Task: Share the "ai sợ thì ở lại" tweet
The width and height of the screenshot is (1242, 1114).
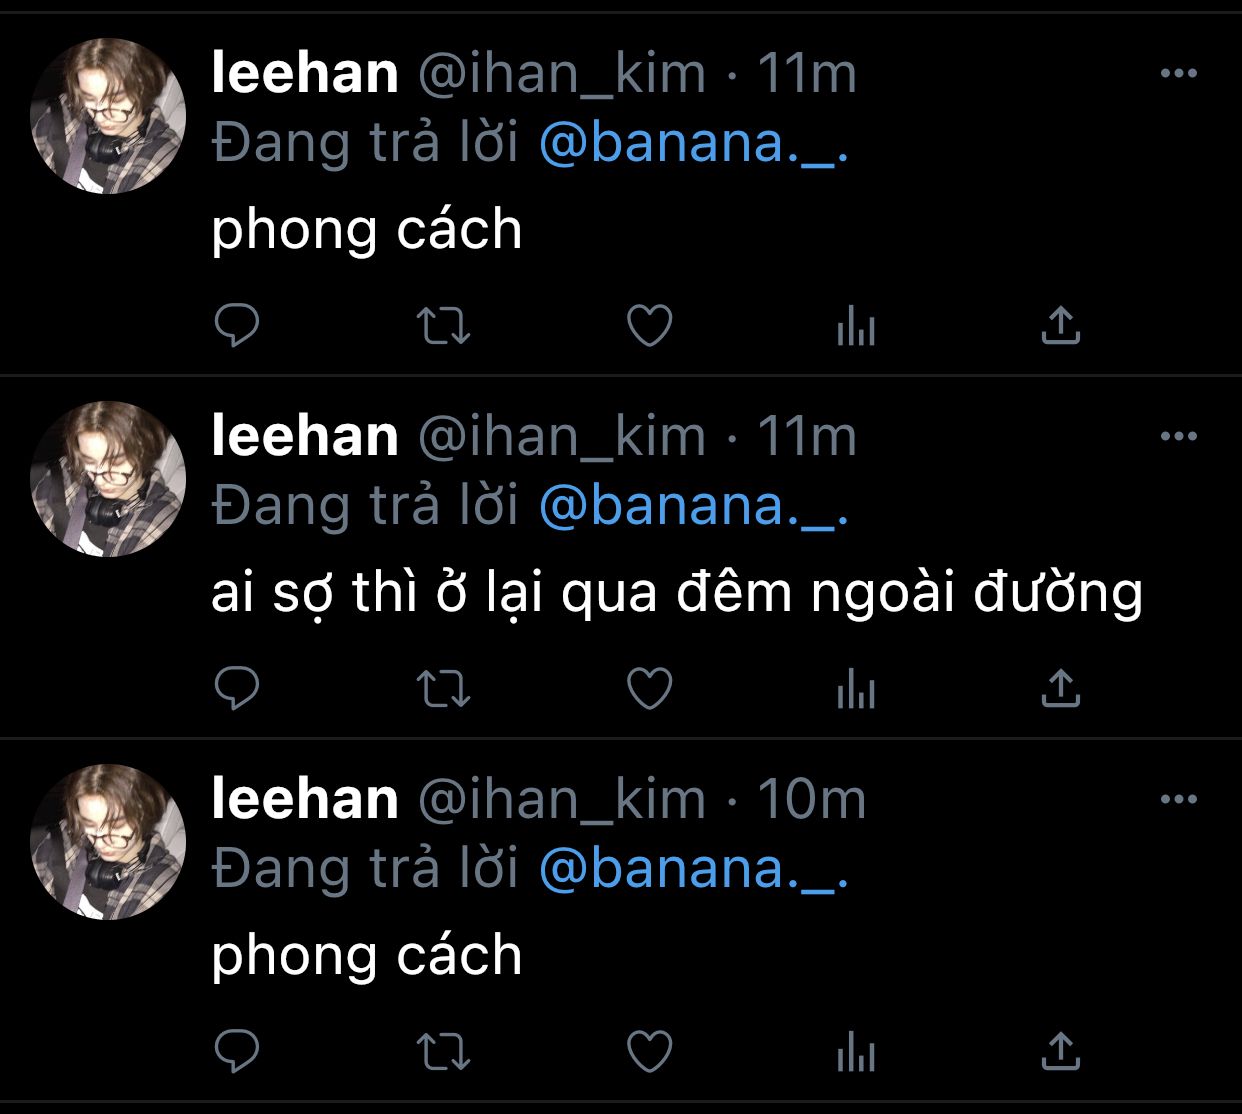Action: pyautogui.click(x=1060, y=688)
